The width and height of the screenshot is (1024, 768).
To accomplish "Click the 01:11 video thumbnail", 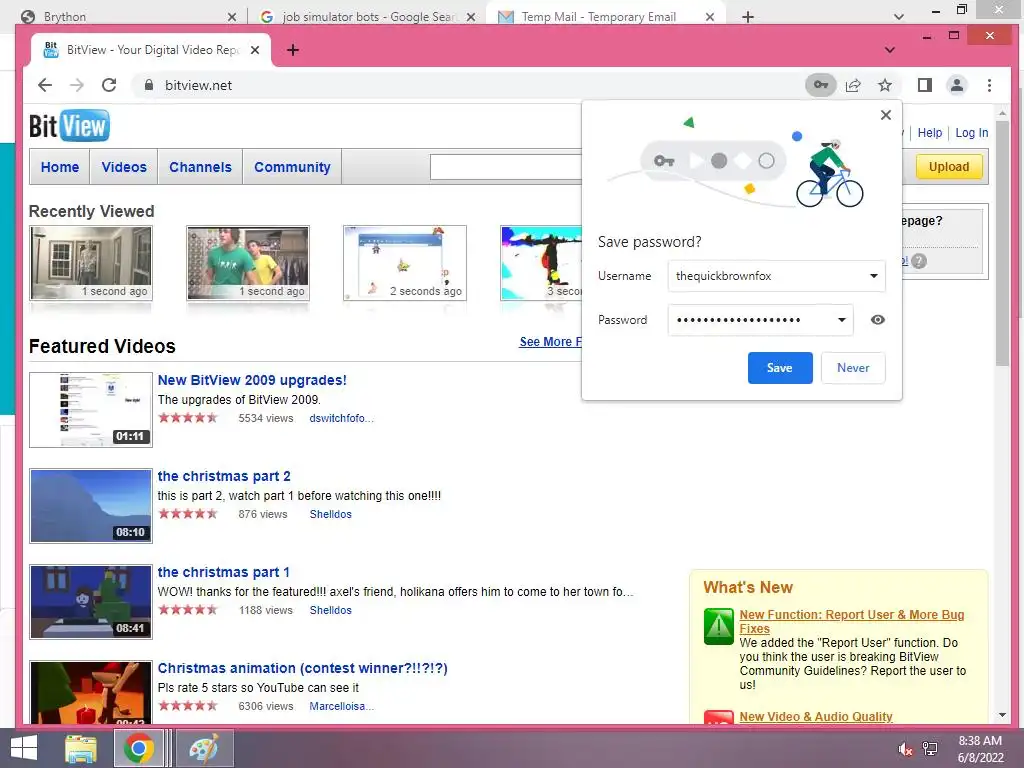I will coord(91,409).
